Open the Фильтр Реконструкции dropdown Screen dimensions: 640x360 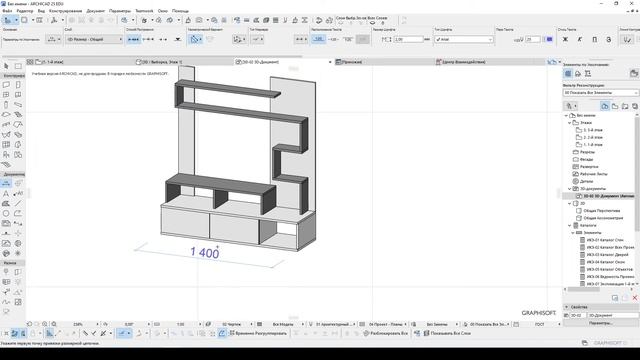point(600,93)
